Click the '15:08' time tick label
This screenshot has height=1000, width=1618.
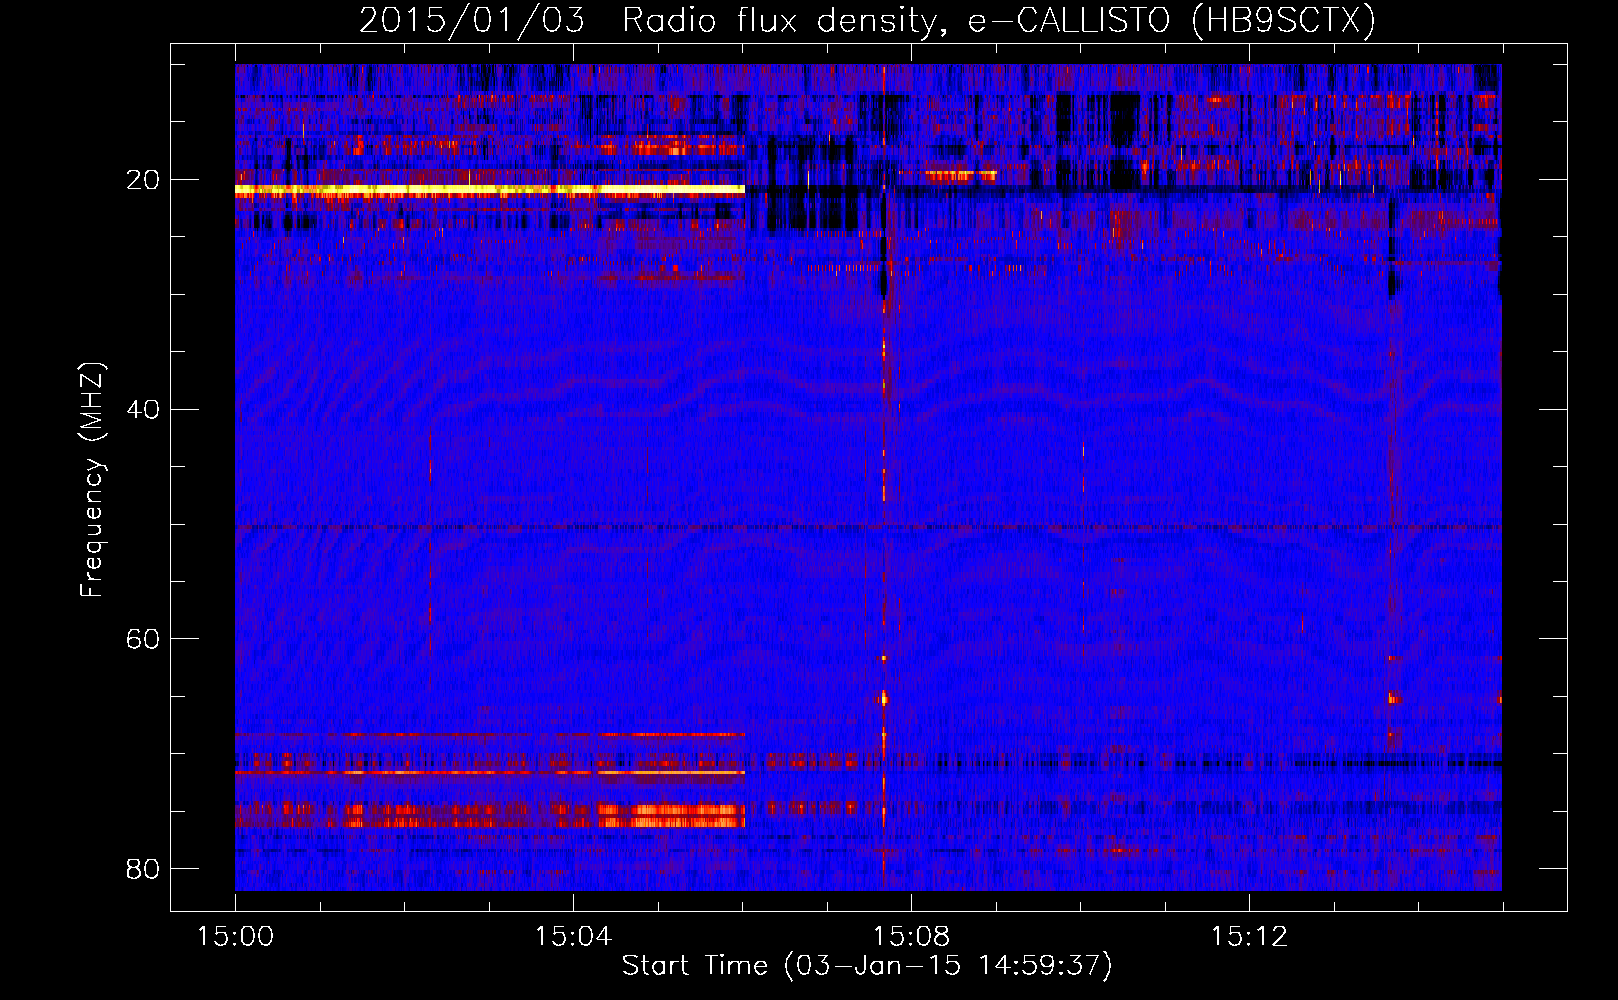(911, 937)
